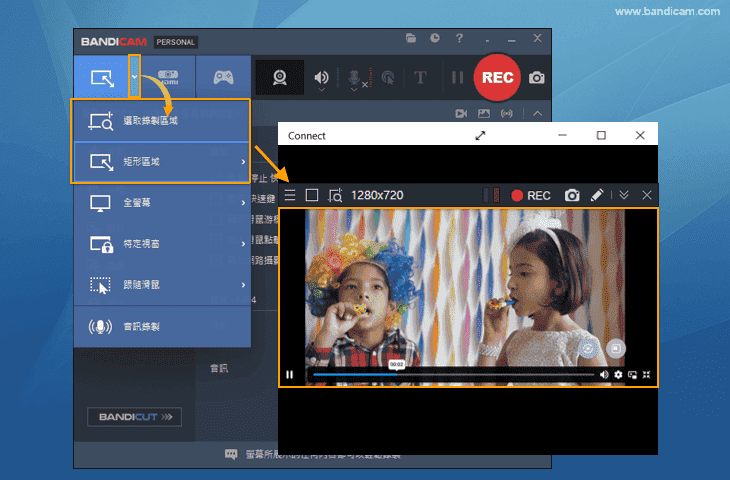Show video list camcorder icon
This screenshot has height=480, width=730.
pyautogui.click(x=461, y=114)
